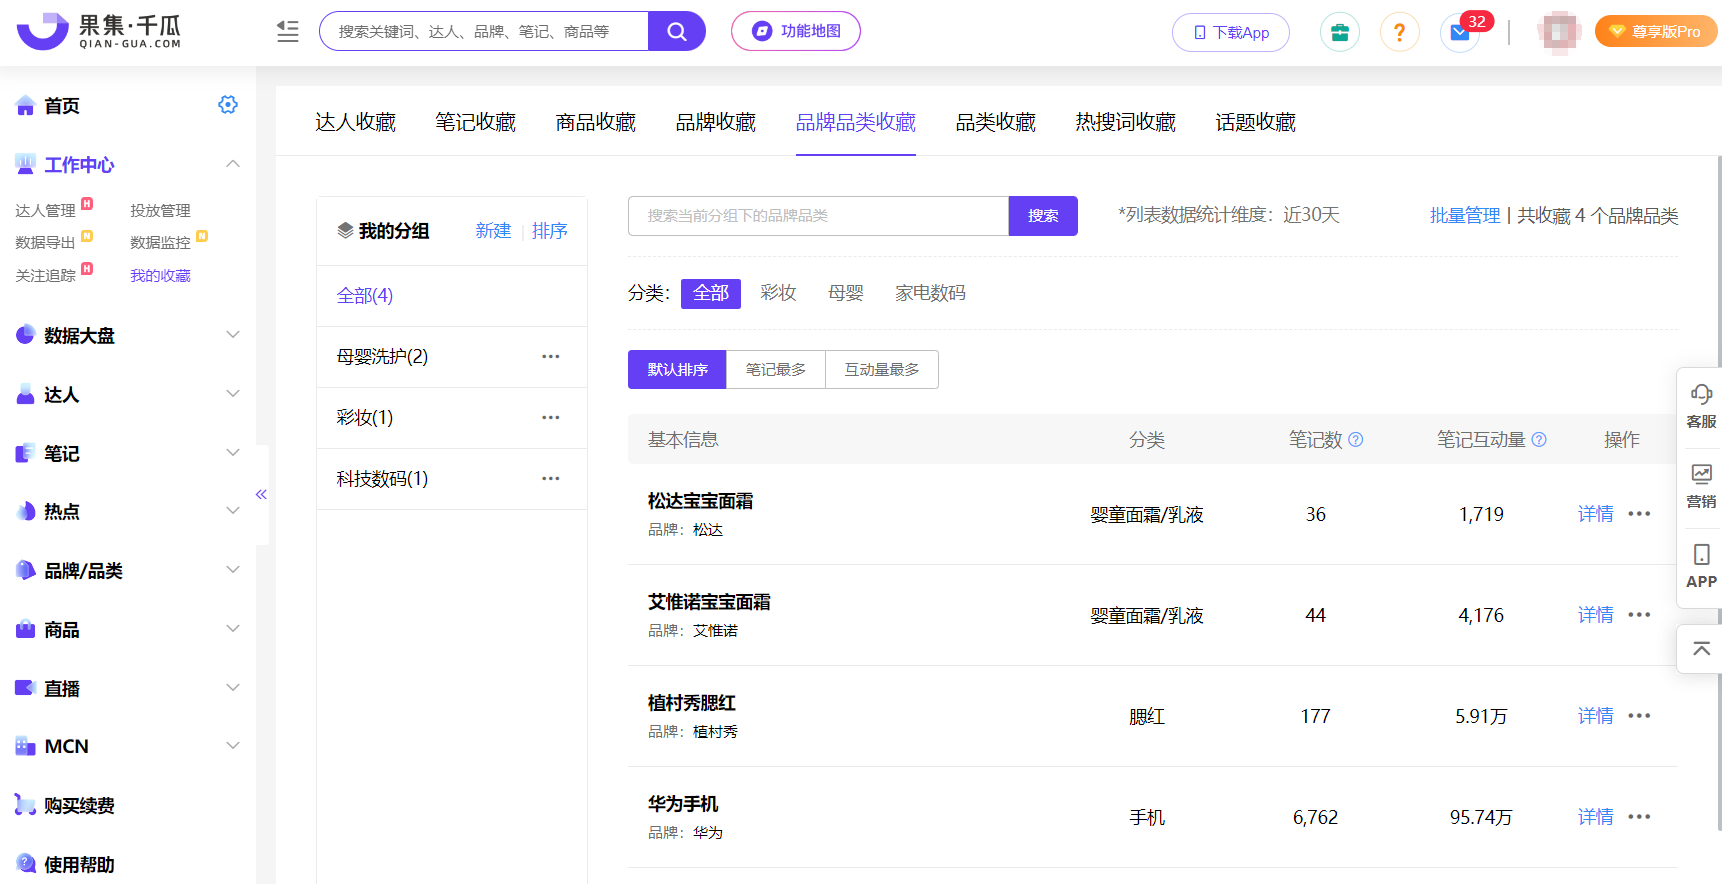1722x884 pixels.
Task: Focus the top keyword search field
Action: (x=484, y=31)
